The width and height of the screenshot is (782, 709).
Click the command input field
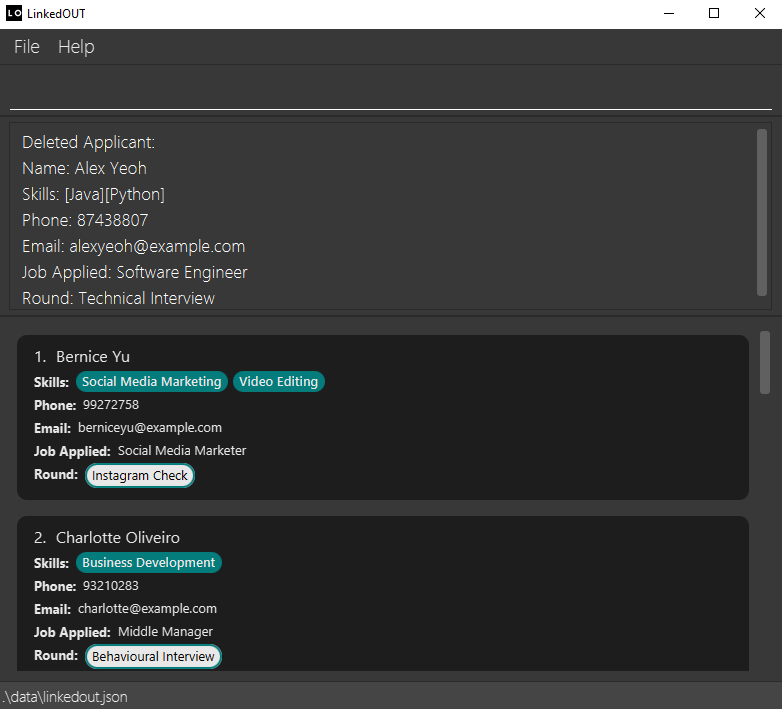(x=390, y=92)
